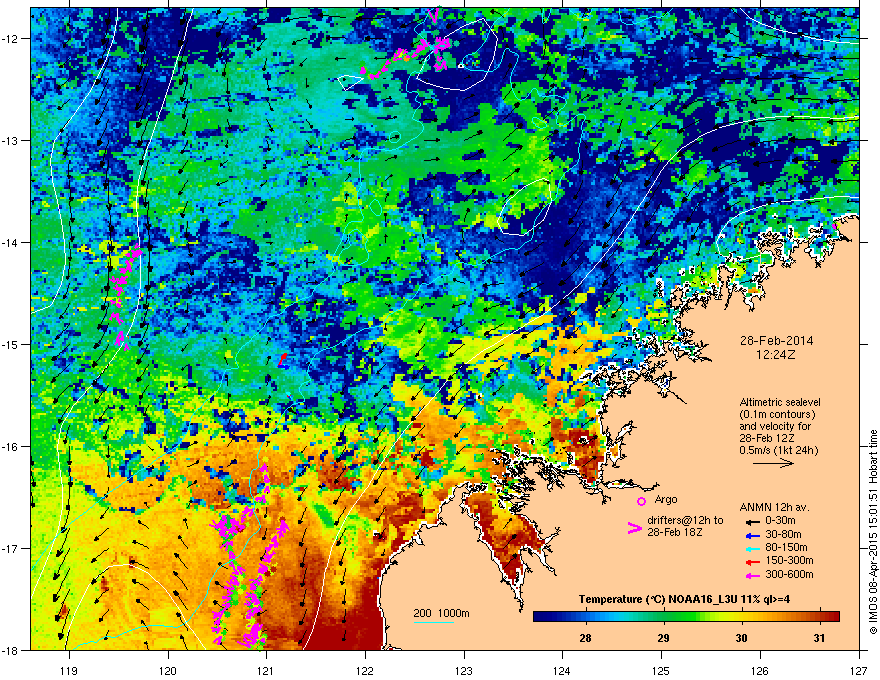The height and width of the screenshot is (680, 880).
Task: Click the "-16" latitude axis label
Action: (10, 446)
